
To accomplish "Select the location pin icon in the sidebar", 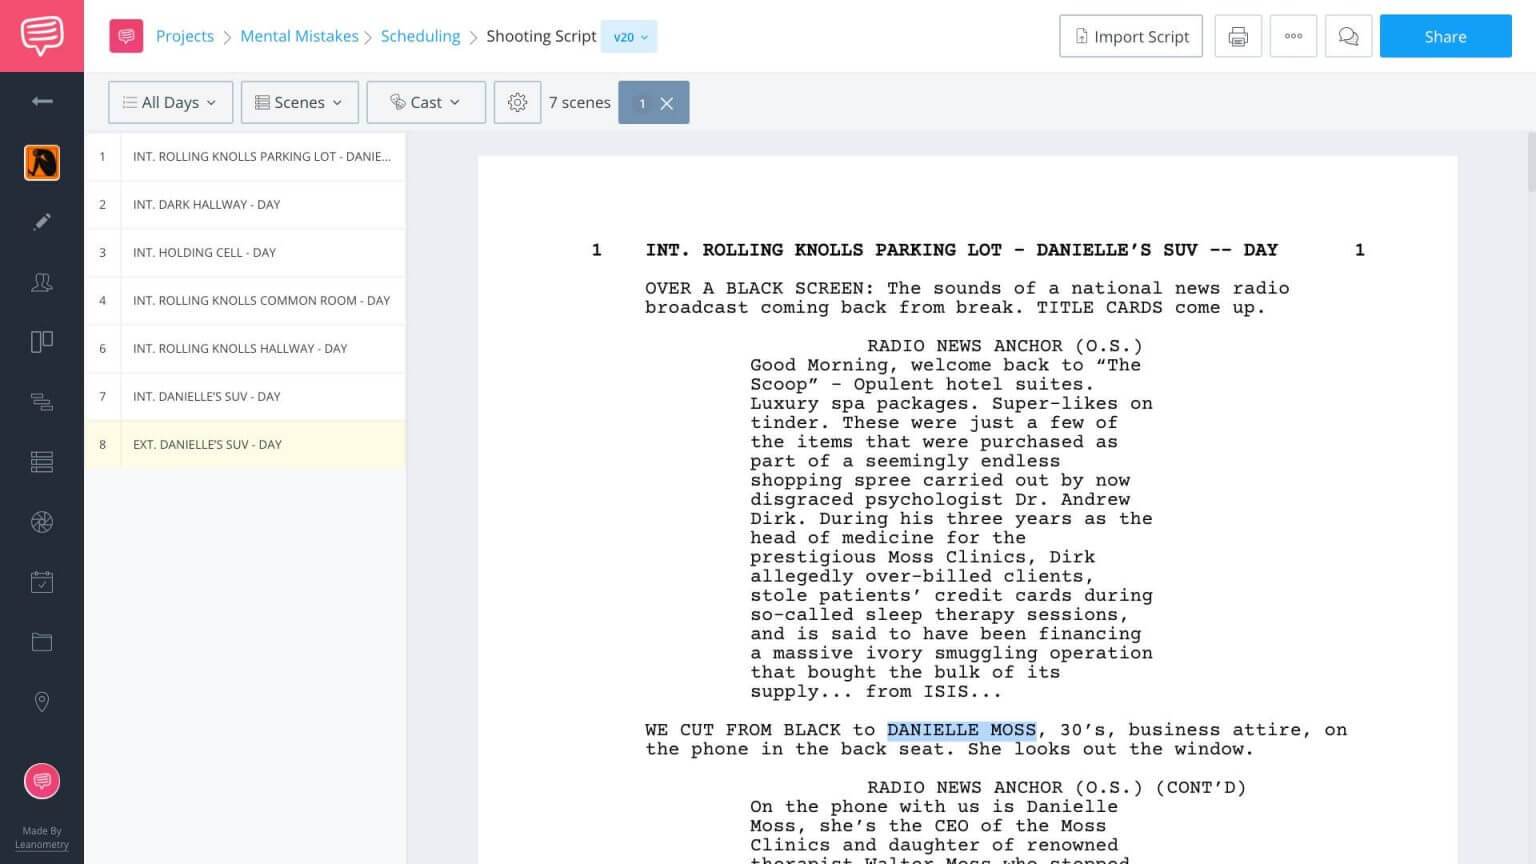I will pyautogui.click(x=41, y=702).
